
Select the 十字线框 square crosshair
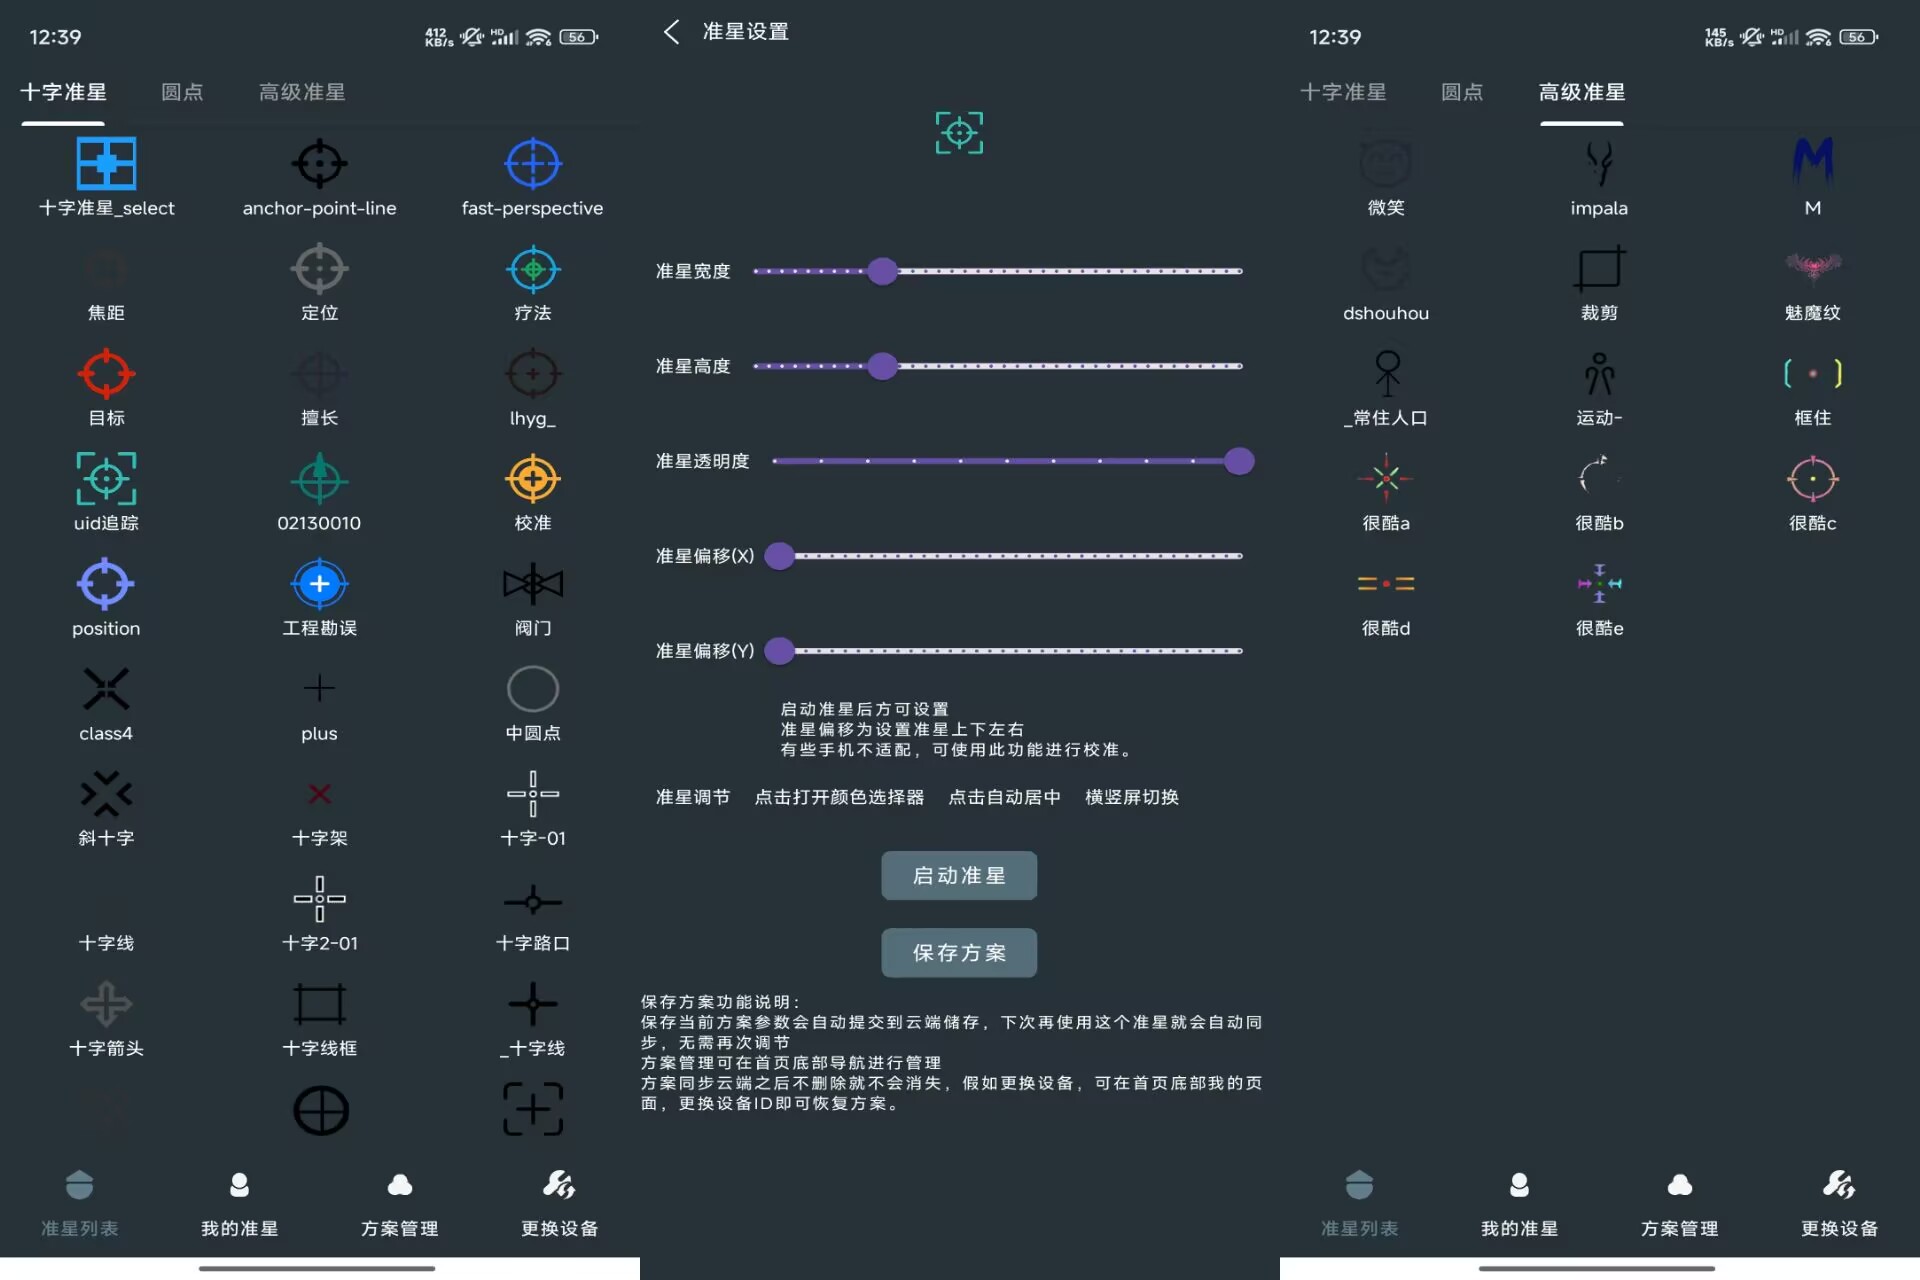319,1004
